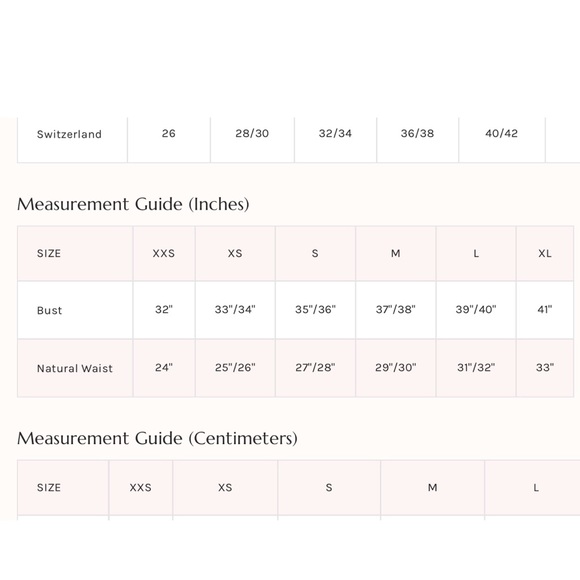580x580 pixels.
Task: Click the 27"/28" waist measurement
Action: click(x=315, y=367)
